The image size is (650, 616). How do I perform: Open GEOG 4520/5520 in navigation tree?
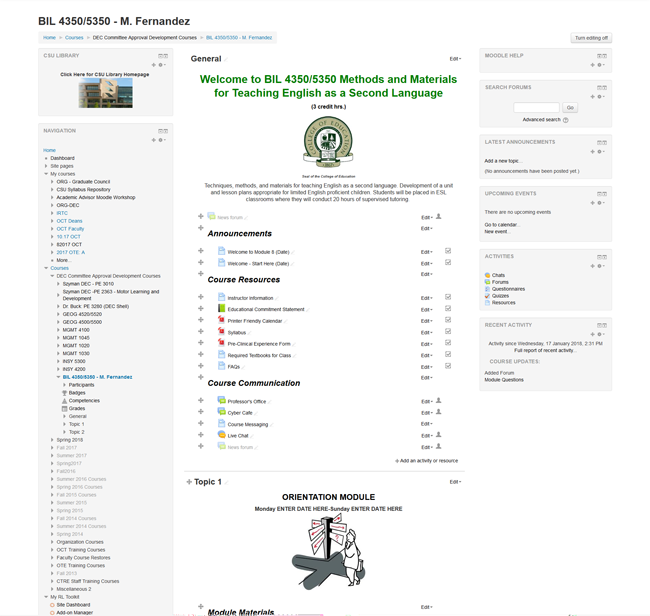[x=82, y=314]
